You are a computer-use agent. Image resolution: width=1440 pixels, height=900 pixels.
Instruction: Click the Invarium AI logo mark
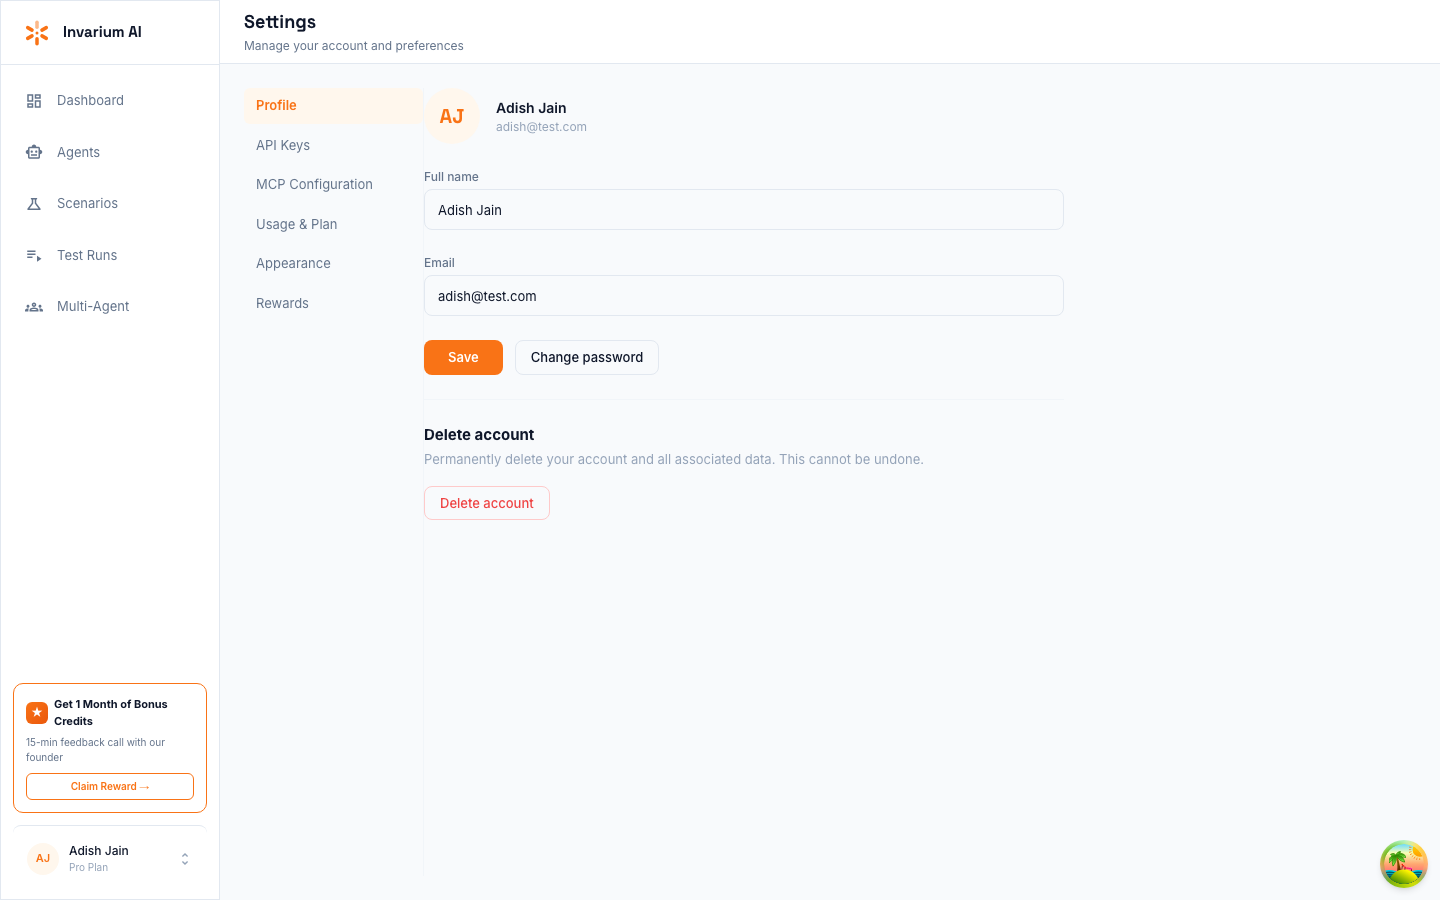pos(37,32)
